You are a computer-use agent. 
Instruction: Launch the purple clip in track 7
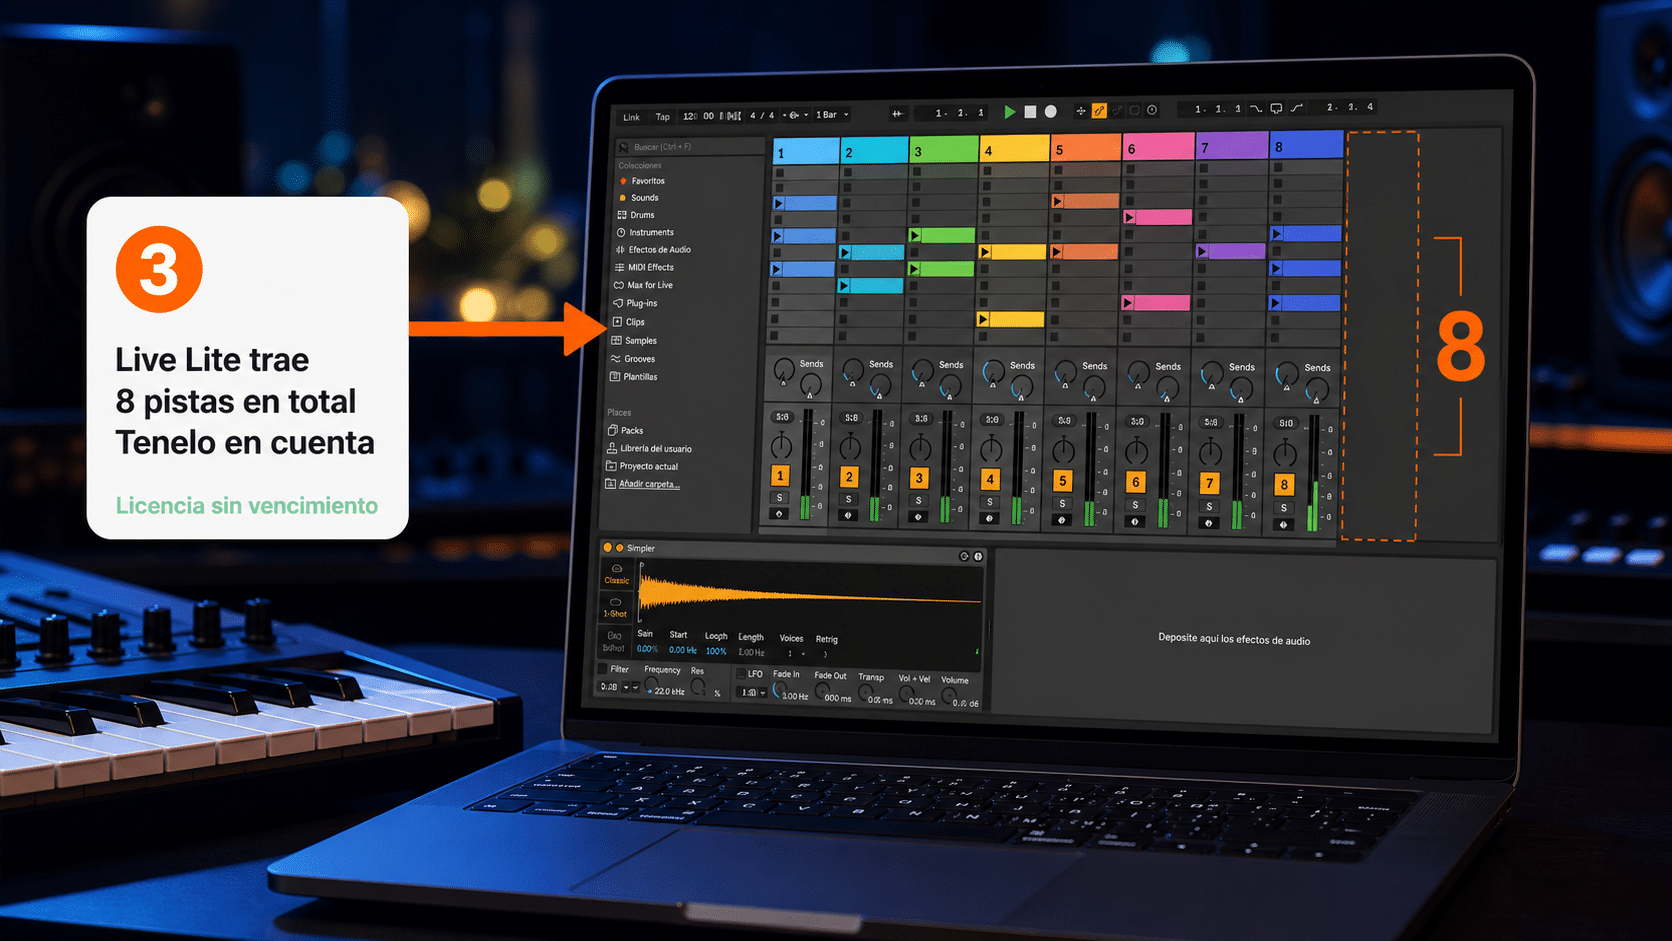click(1203, 252)
